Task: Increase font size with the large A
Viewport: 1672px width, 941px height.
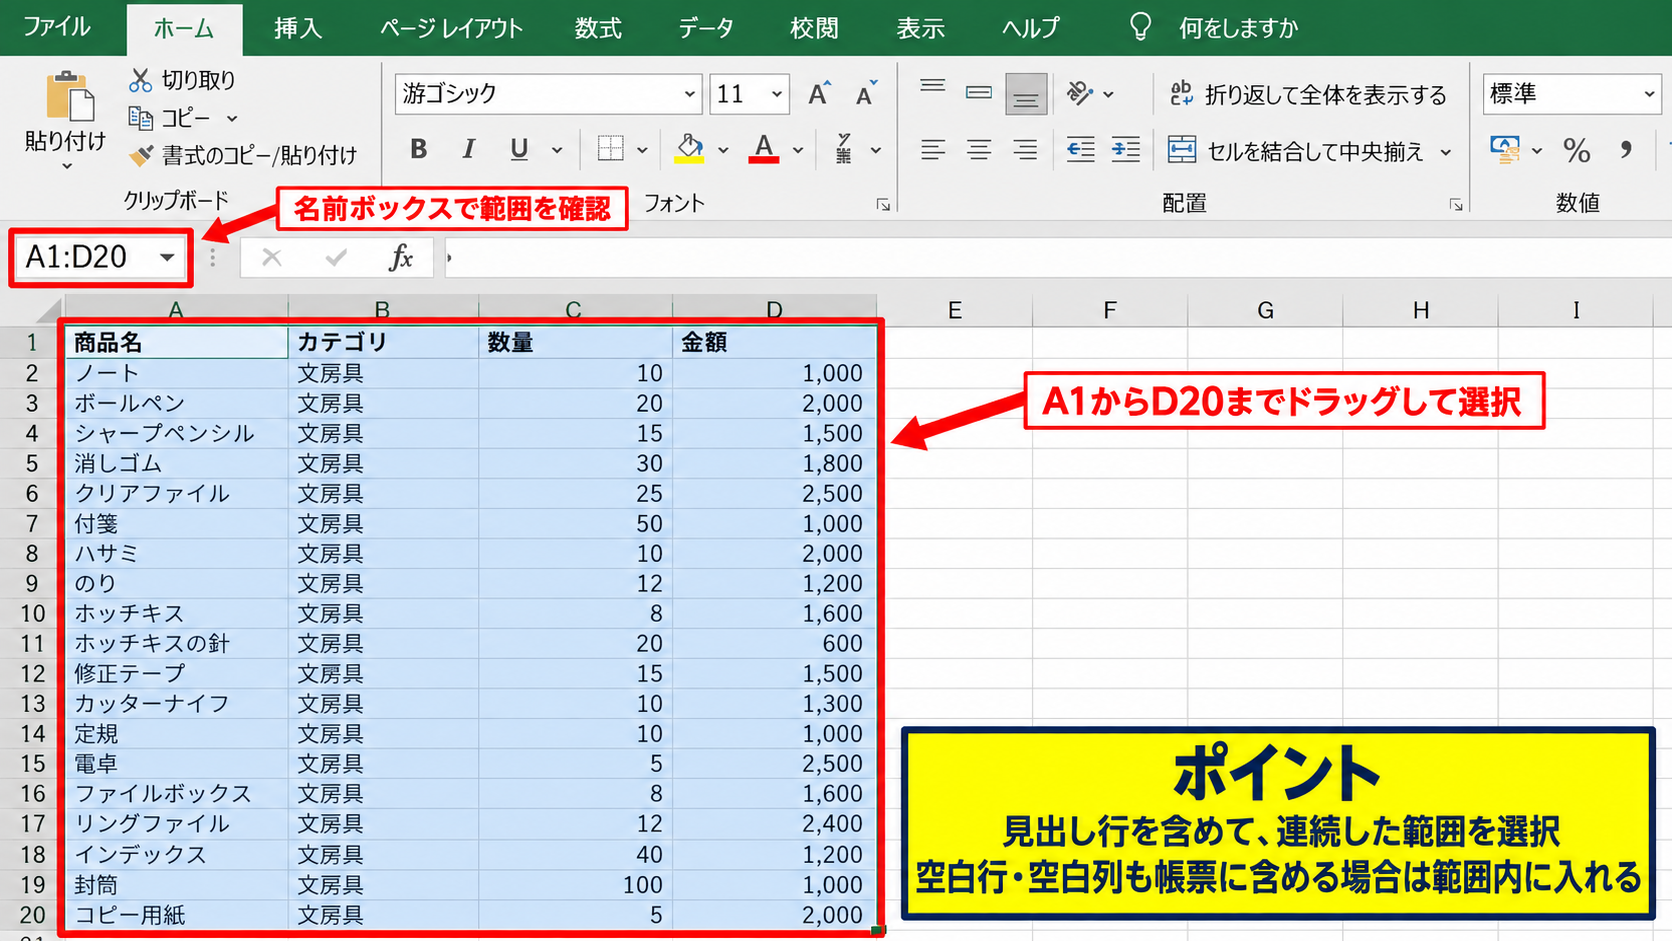Action: [819, 94]
